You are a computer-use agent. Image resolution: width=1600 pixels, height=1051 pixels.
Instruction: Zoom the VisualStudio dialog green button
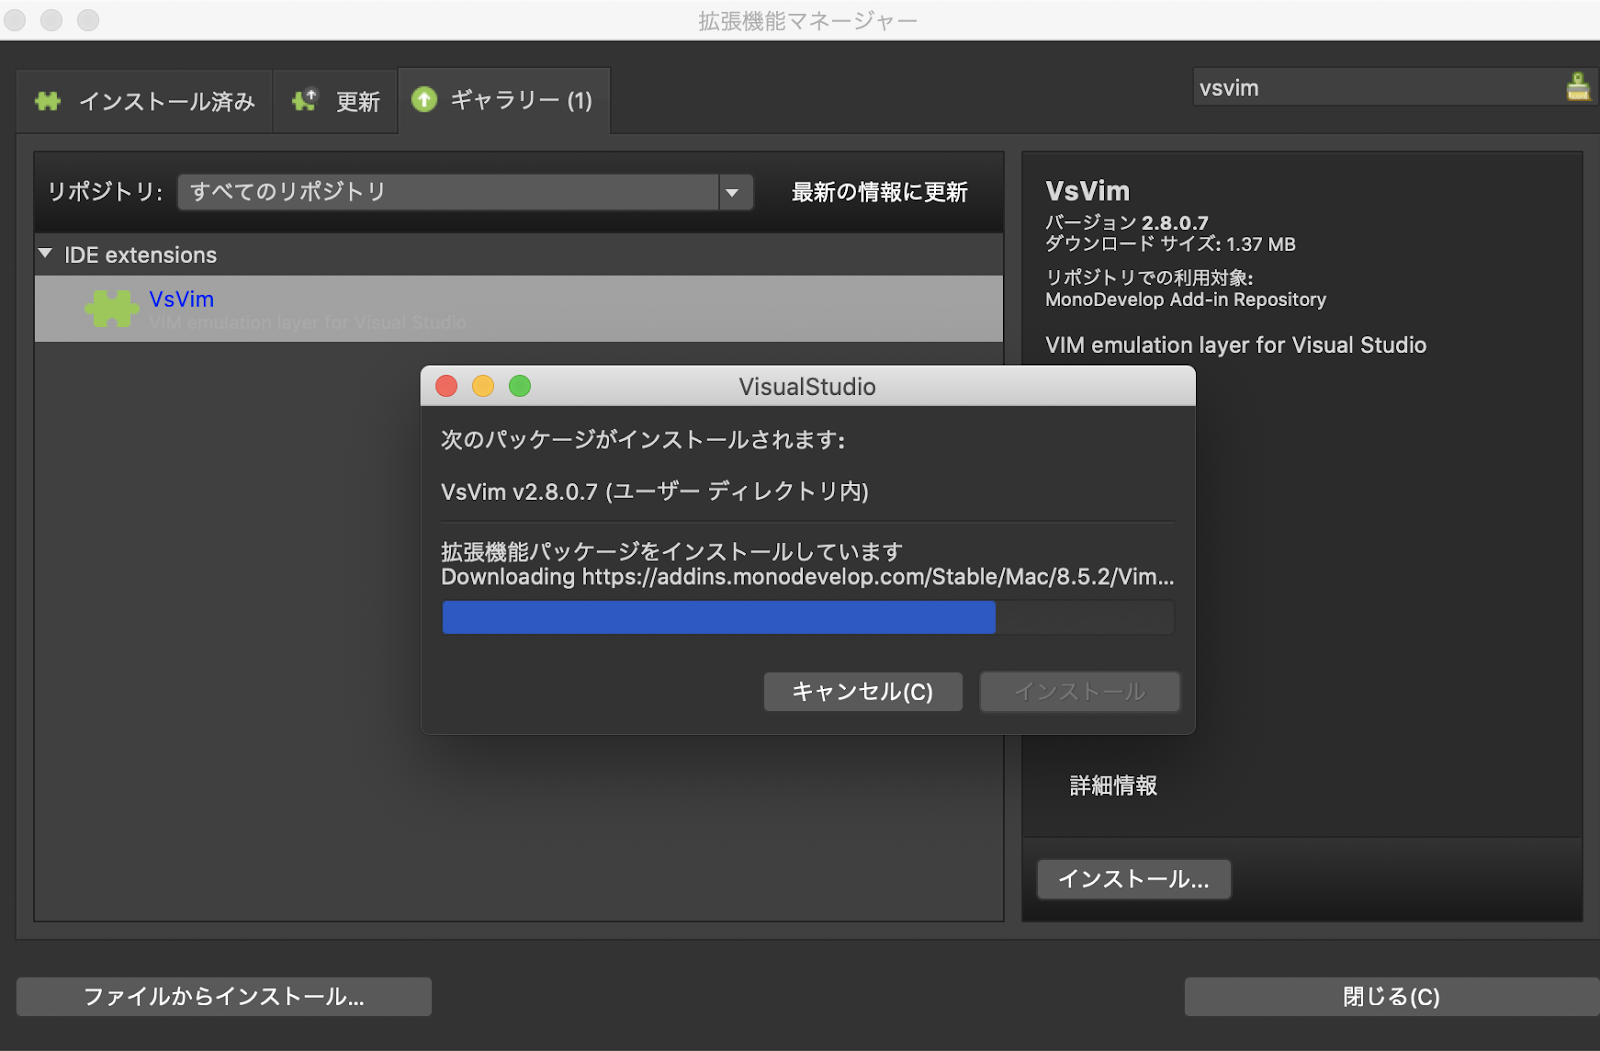coord(520,386)
